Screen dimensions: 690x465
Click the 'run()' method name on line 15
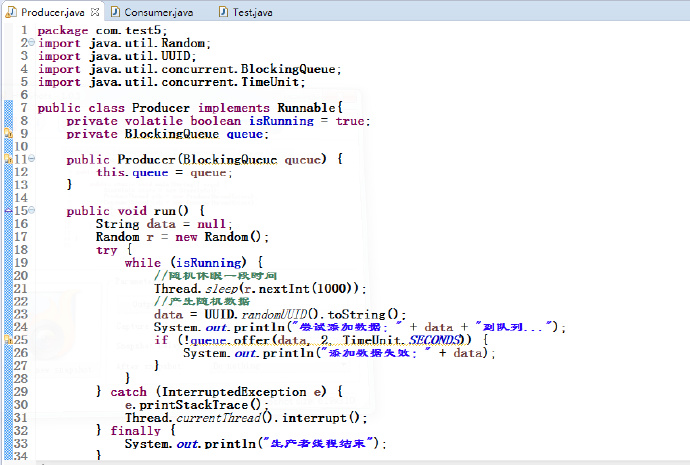tap(171, 211)
